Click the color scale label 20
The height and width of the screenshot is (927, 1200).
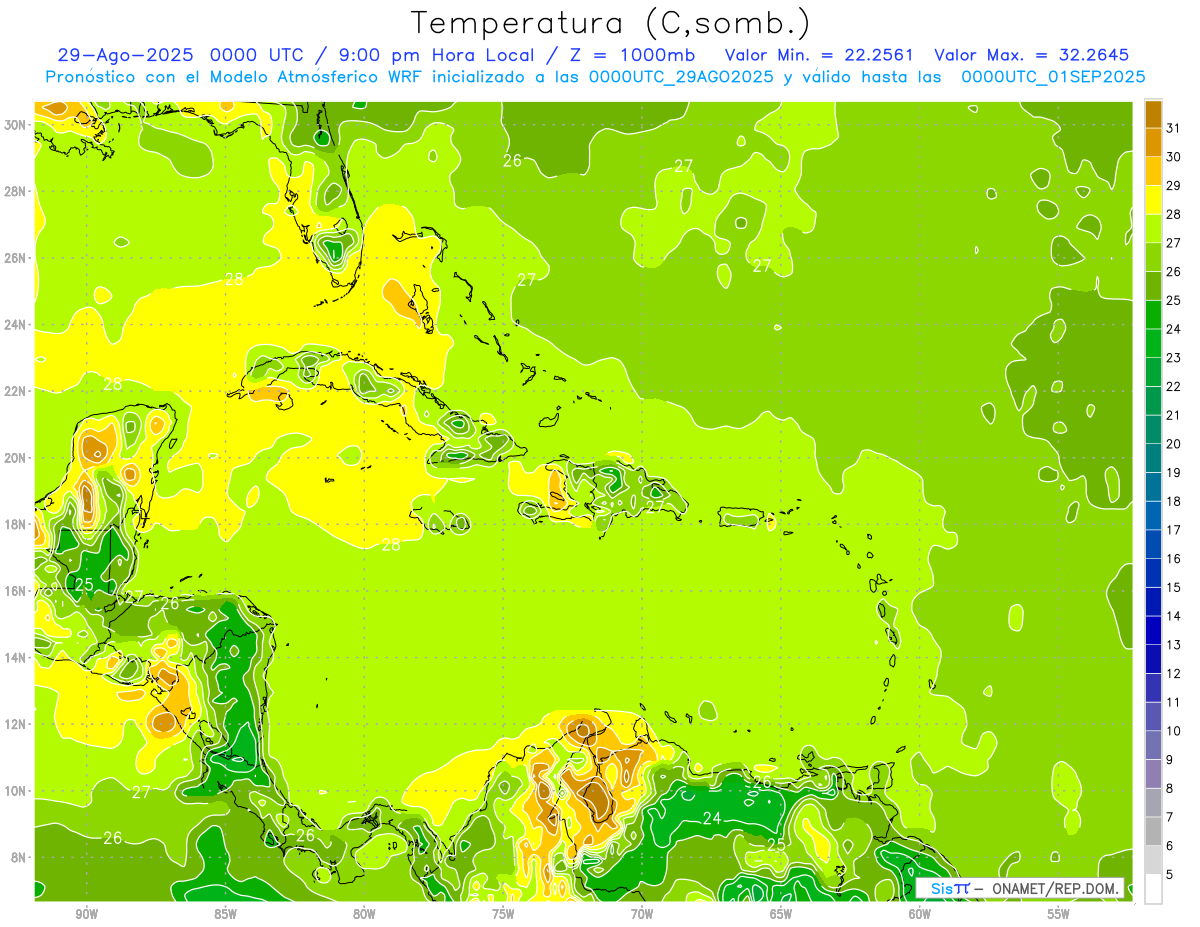(1173, 444)
